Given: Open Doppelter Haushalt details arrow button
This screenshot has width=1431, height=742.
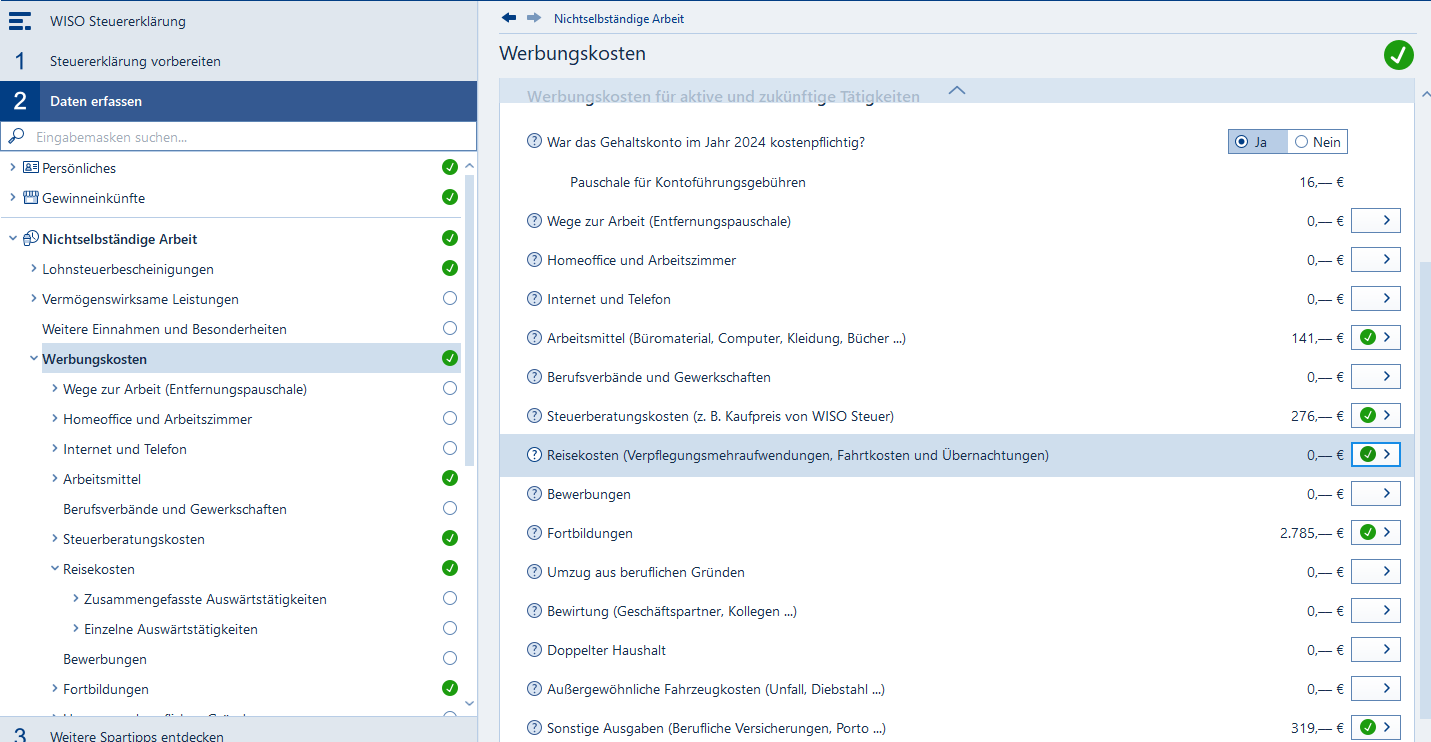Looking at the screenshot, I should coord(1376,650).
